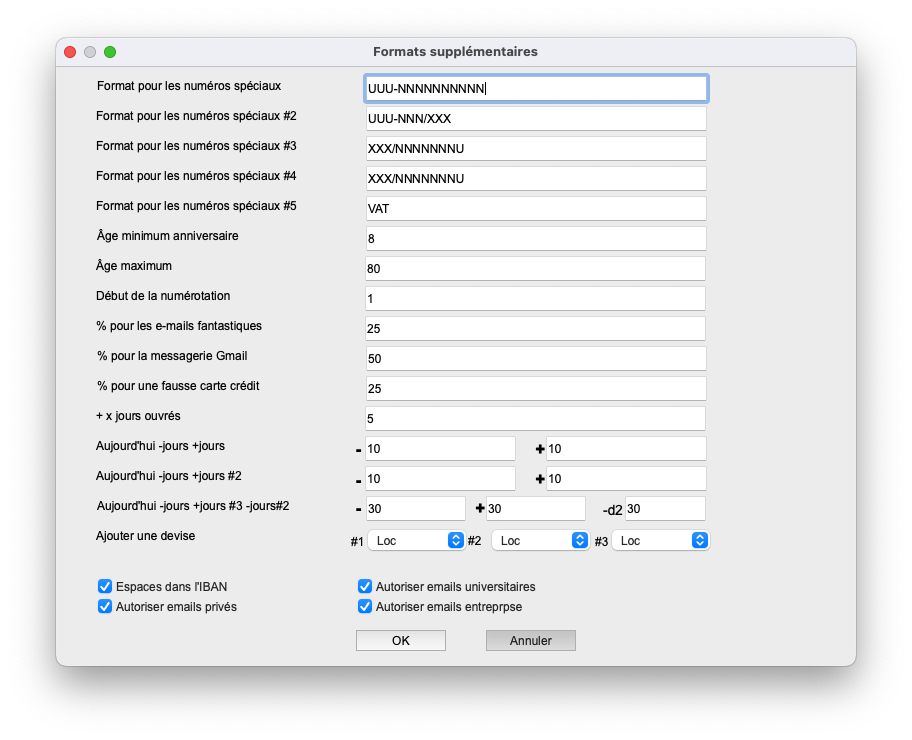
Task: Click the '% pour la messagerie Gmail' field
Action: [536, 358]
